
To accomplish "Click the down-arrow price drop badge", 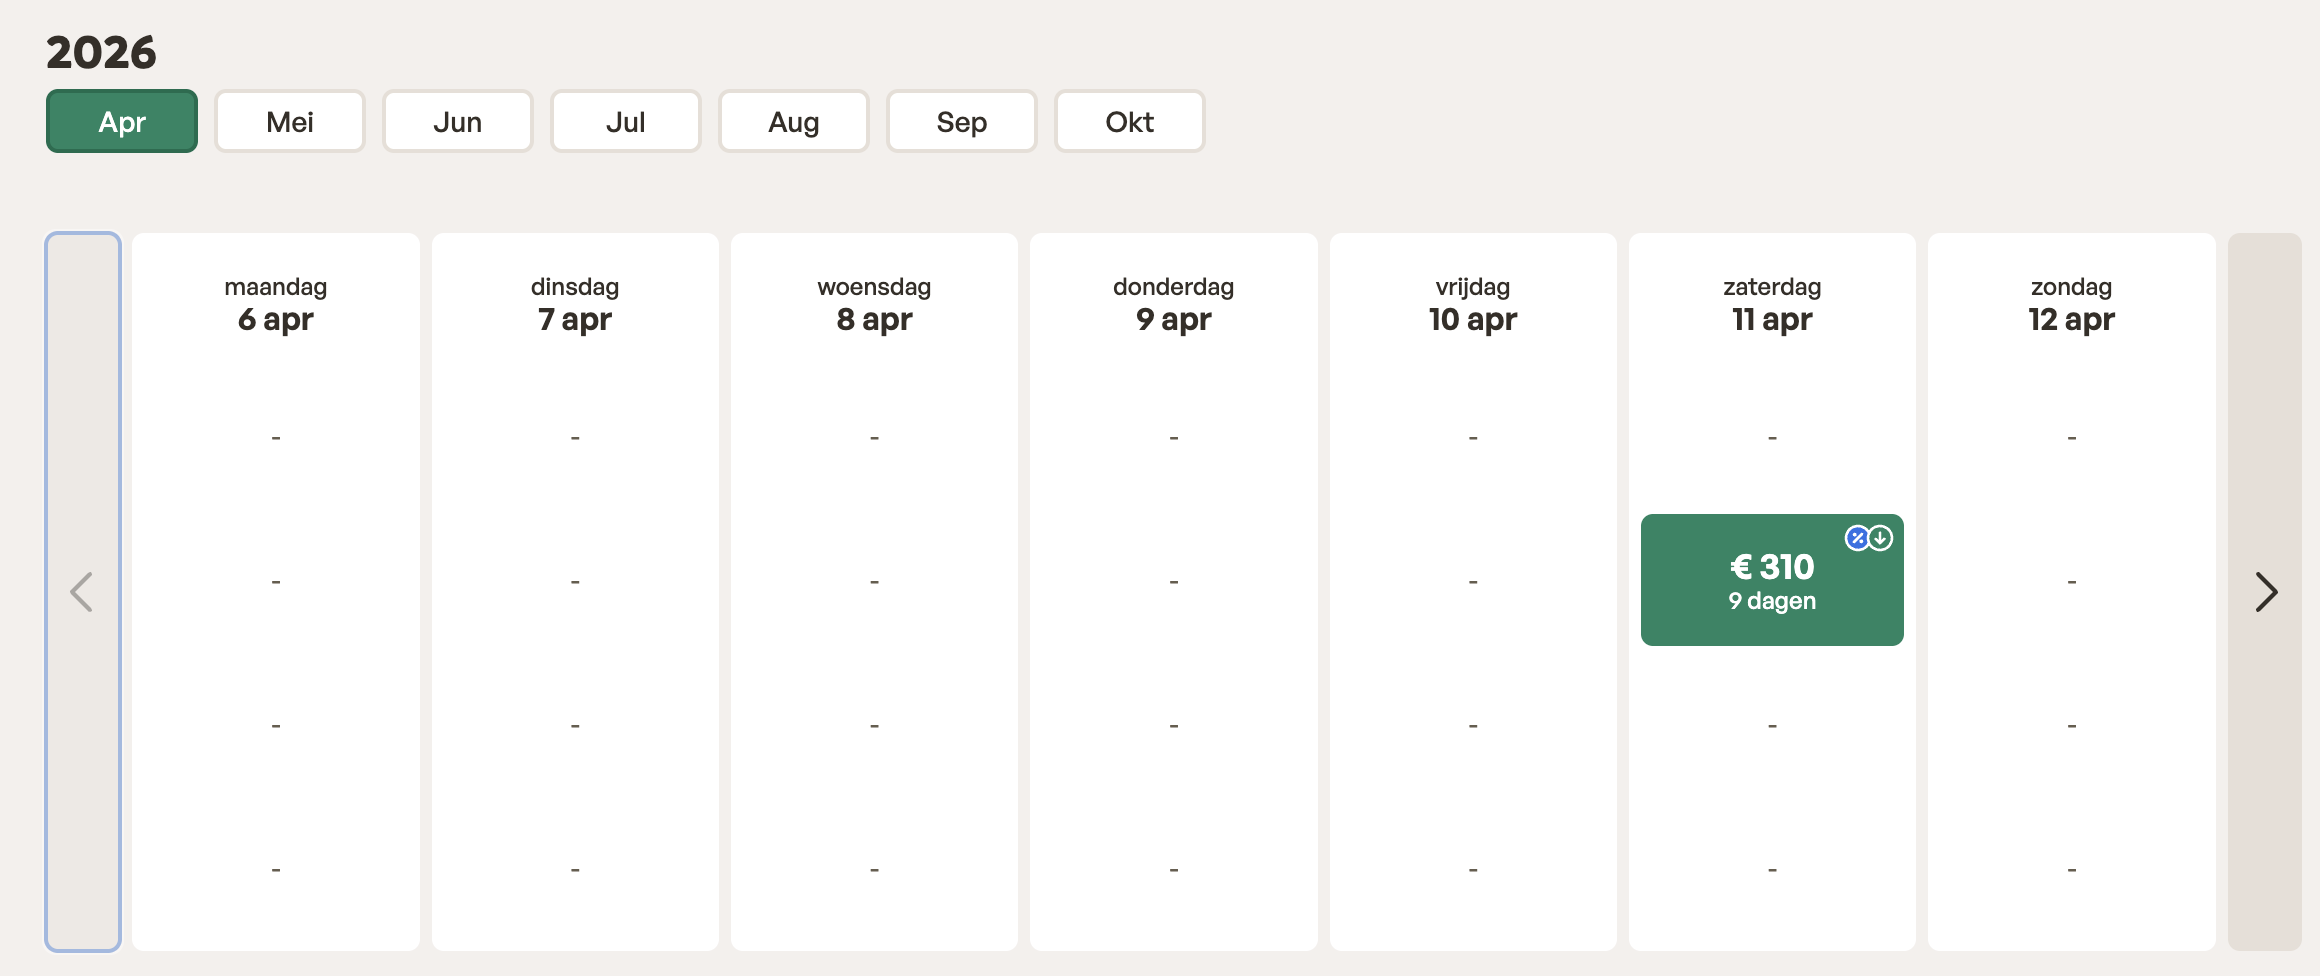I will (x=1881, y=538).
